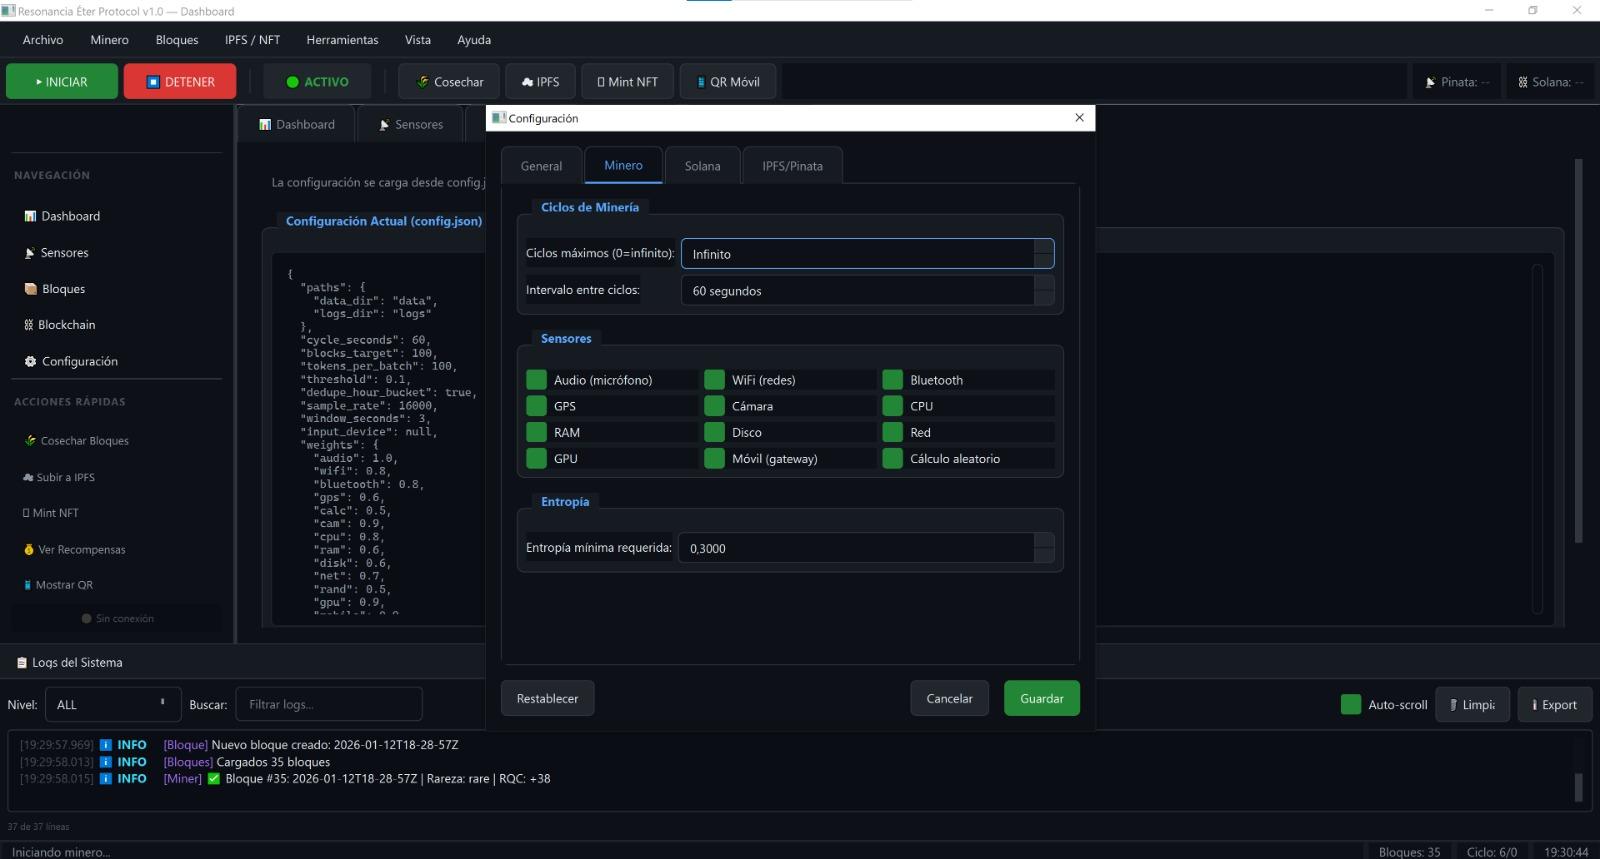Open the Herramientas menu
Viewport: 1600px width, 859px height.
pos(342,40)
